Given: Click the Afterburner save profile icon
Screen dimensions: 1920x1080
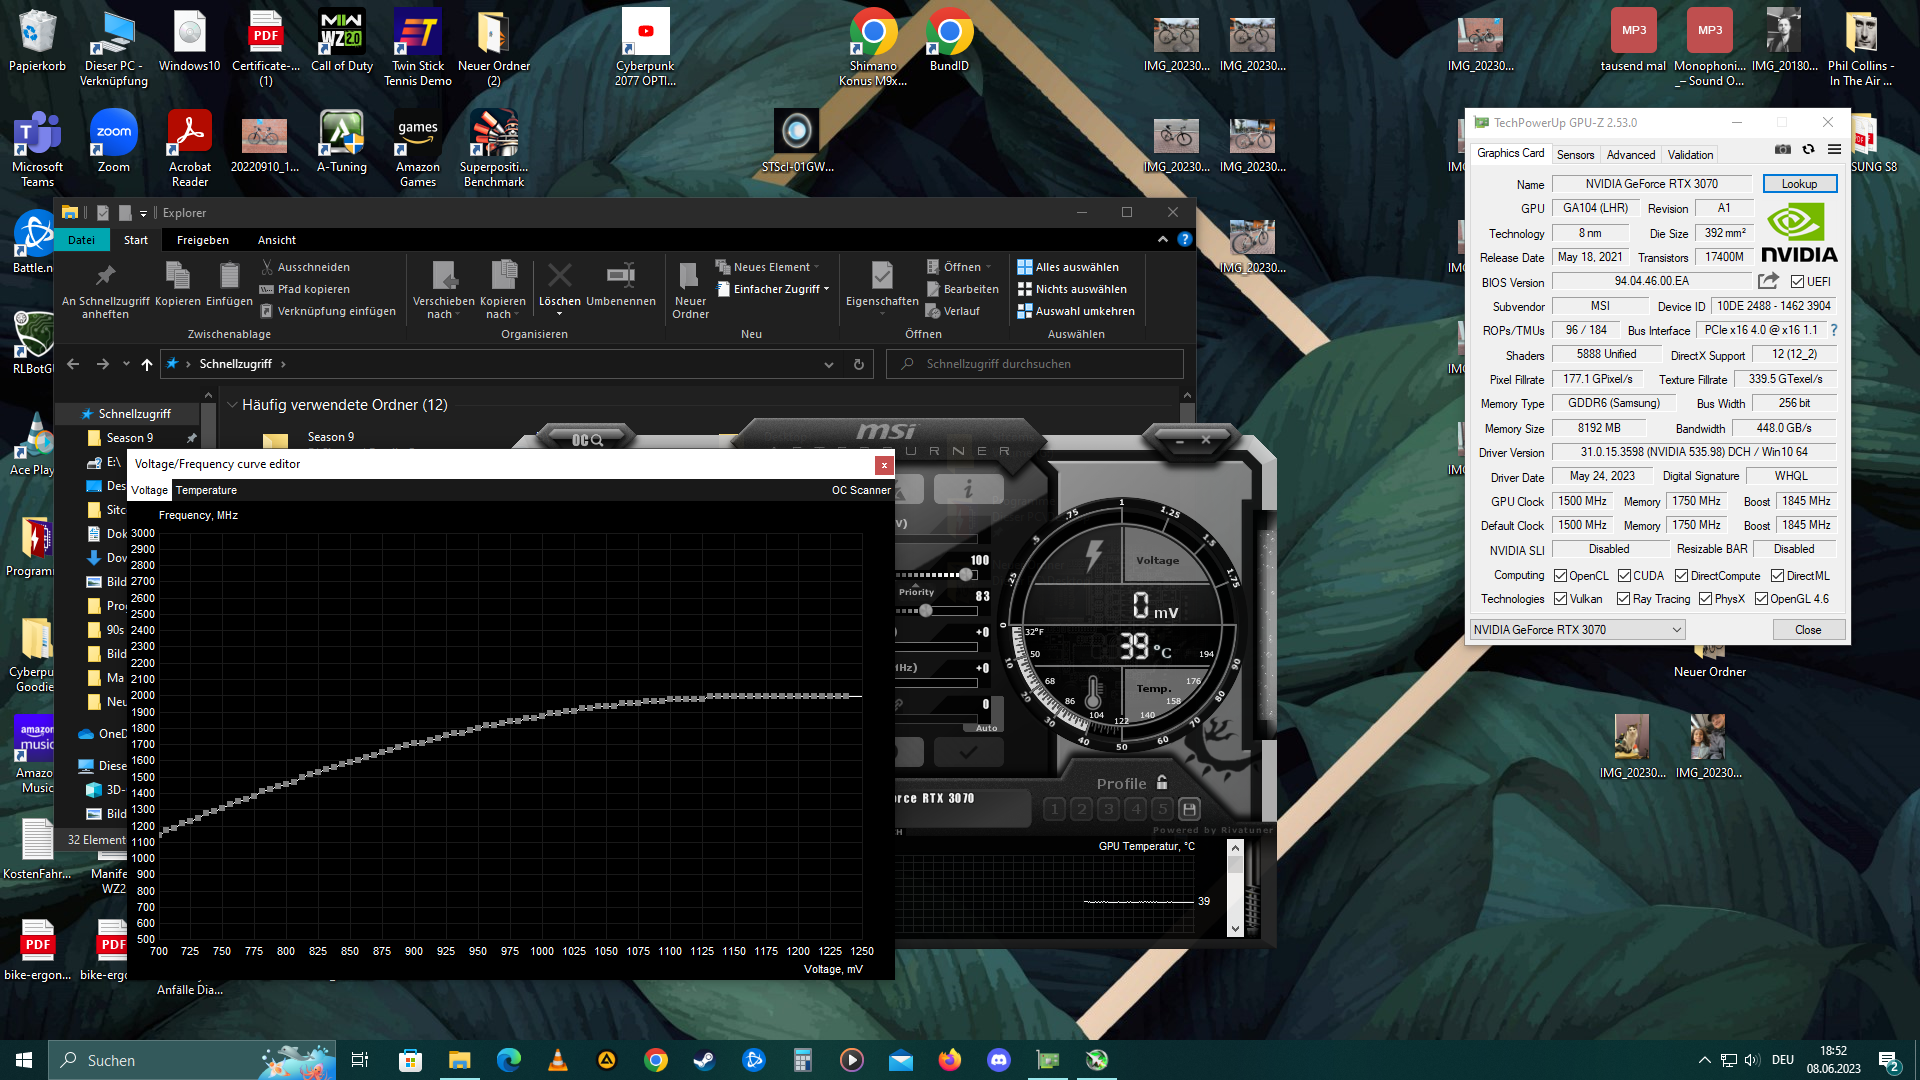Looking at the screenshot, I should coord(1189,809).
